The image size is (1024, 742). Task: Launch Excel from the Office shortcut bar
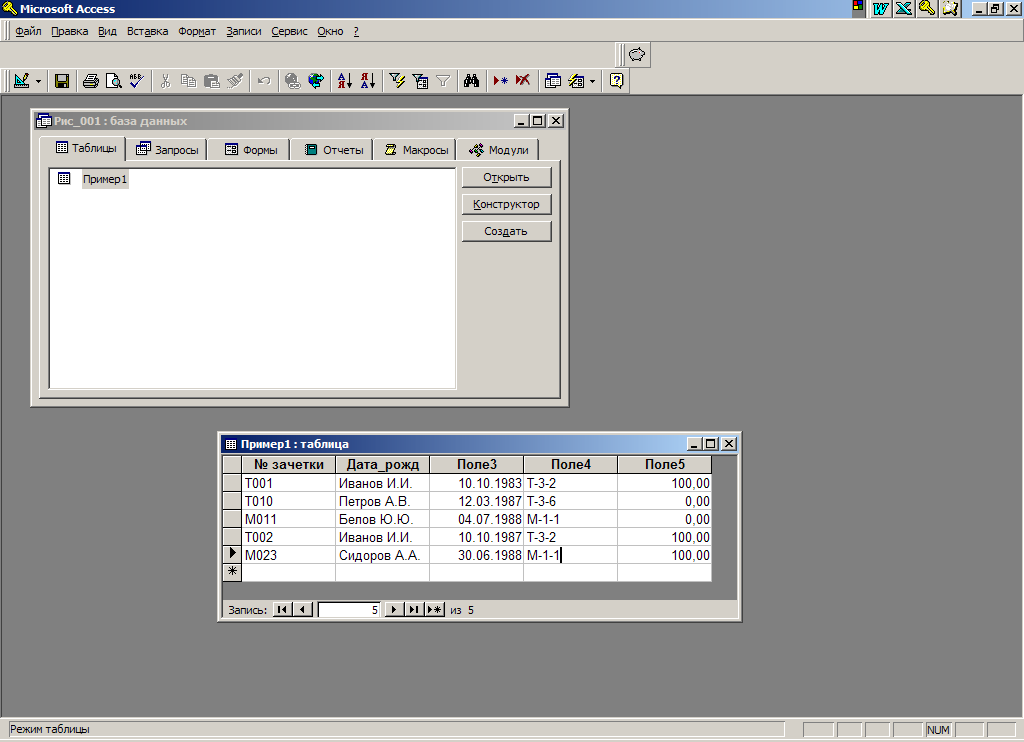point(904,8)
